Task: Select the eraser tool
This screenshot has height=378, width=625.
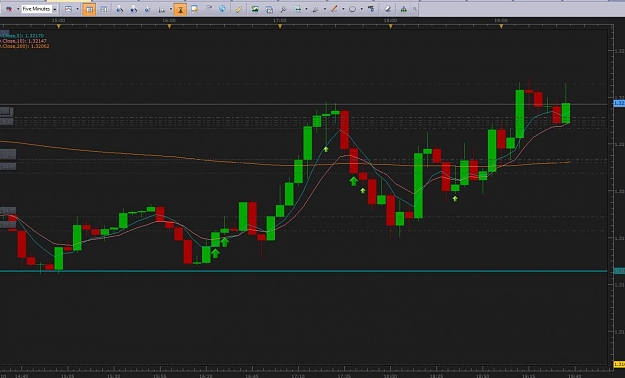Action: 387,9
